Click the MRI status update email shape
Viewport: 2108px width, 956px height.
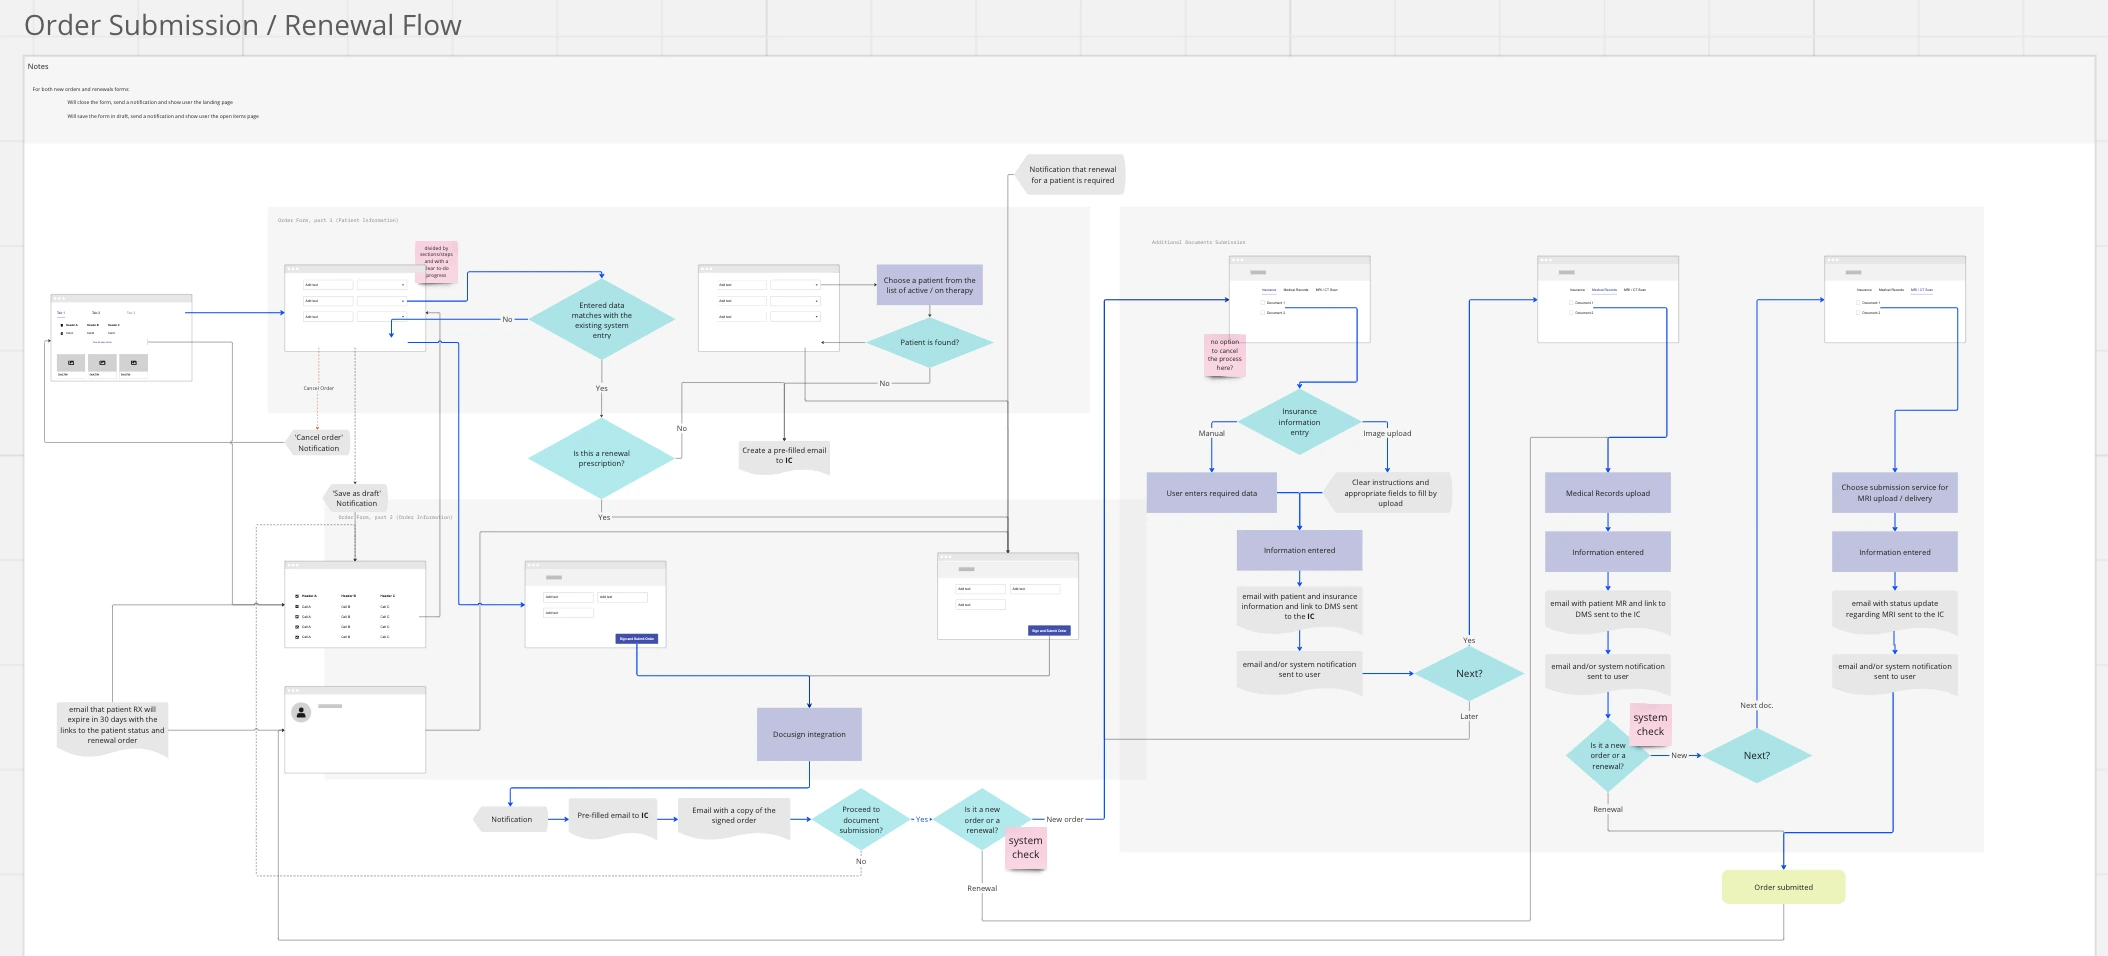1895,611
